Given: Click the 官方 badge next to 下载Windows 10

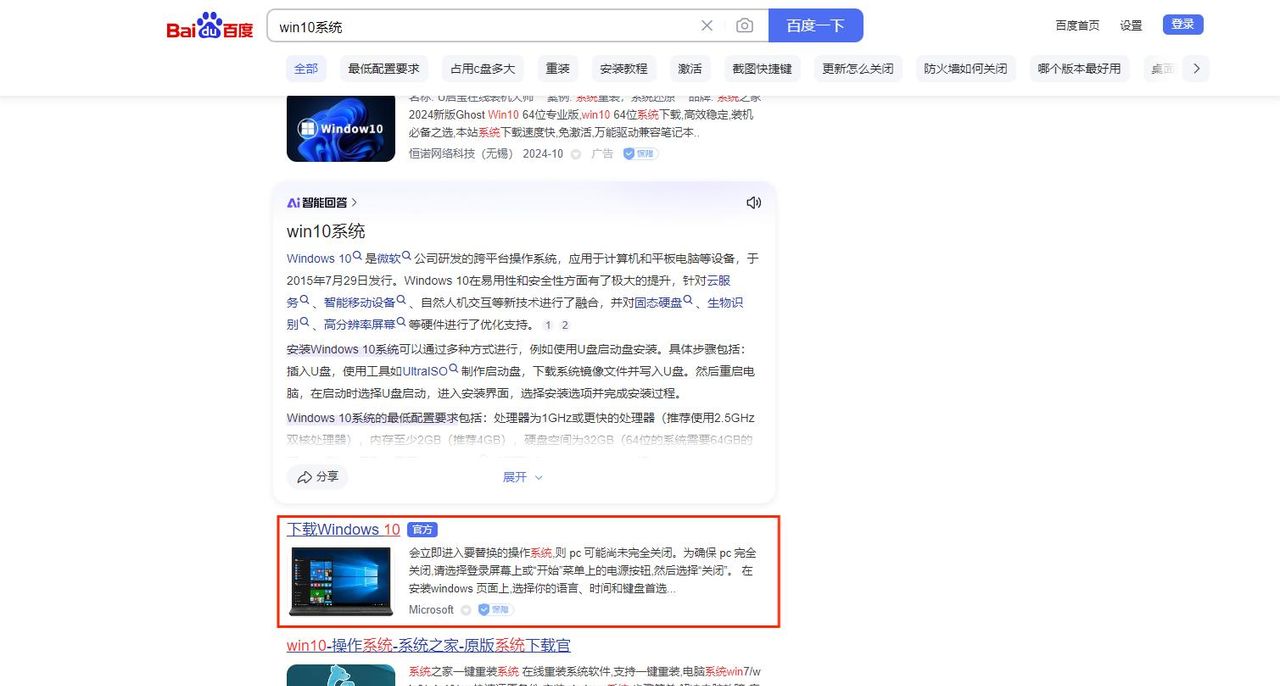Looking at the screenshot, I should 422,530.
